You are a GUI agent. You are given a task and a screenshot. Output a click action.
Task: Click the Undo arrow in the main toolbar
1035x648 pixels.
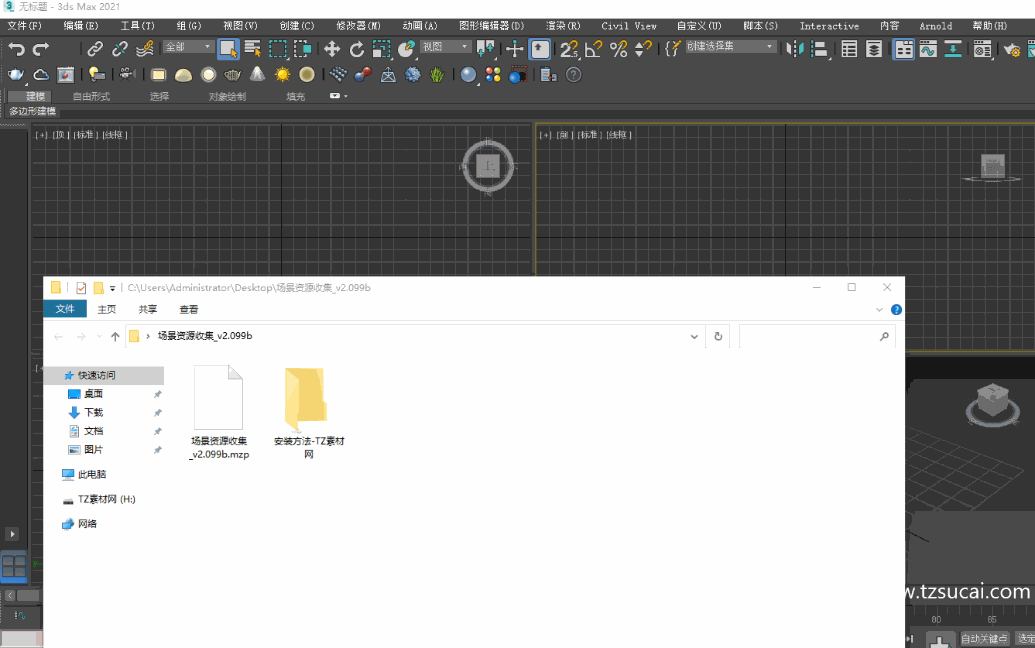(x=16, y=48)
